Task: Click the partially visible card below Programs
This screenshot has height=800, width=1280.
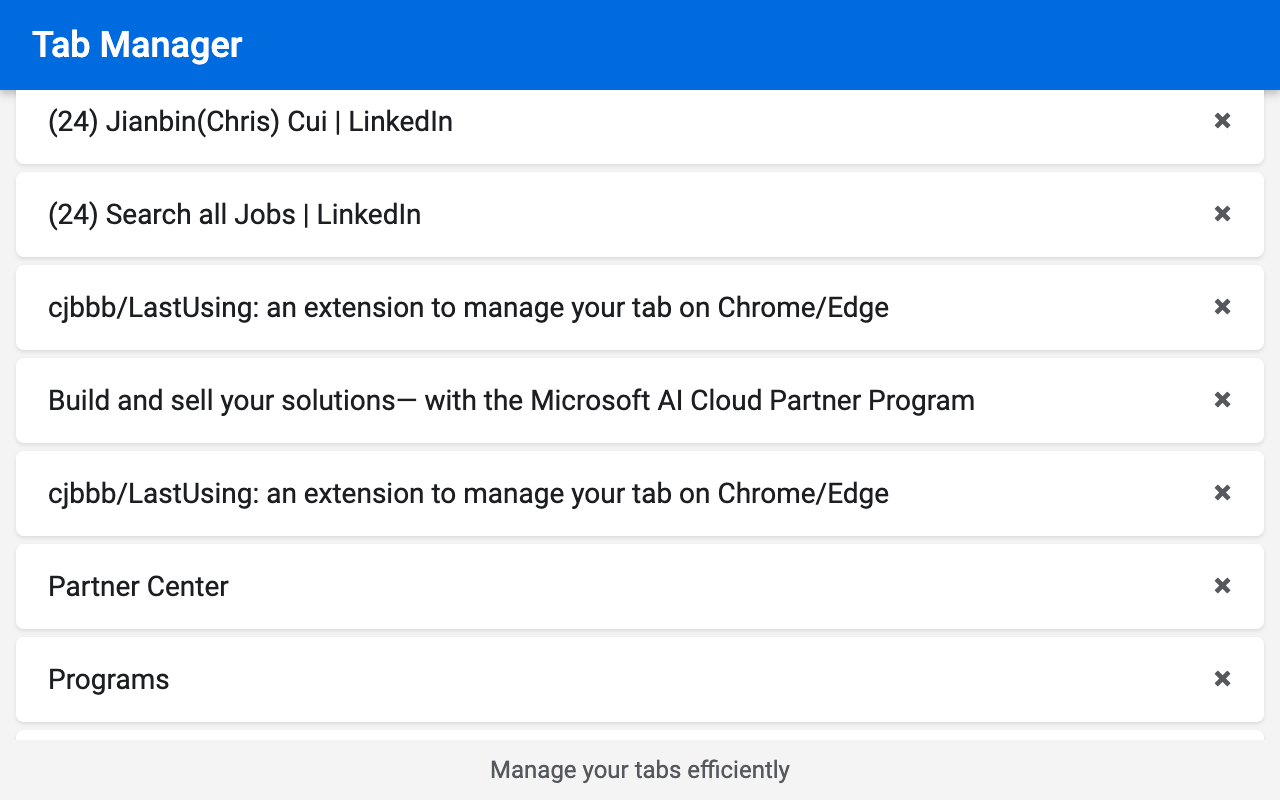Action: click(640, 735)
